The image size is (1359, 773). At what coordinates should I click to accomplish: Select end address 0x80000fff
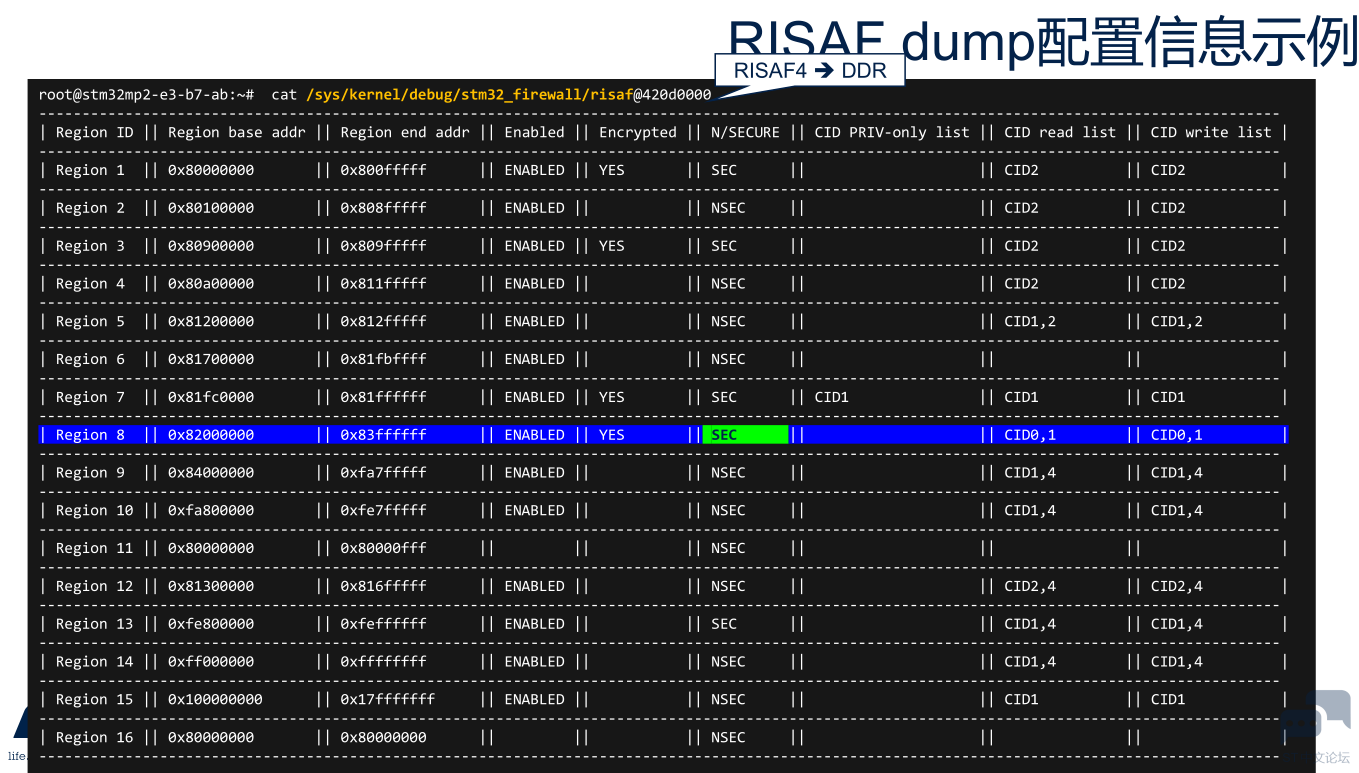[x=384, y=548]
